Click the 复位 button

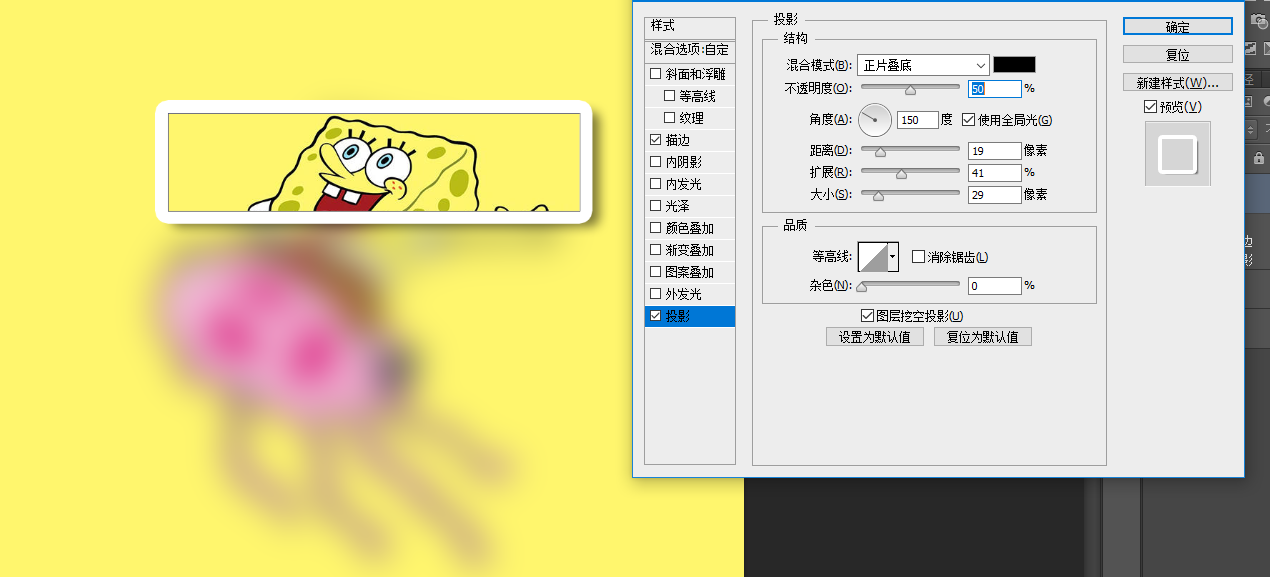1177,54
